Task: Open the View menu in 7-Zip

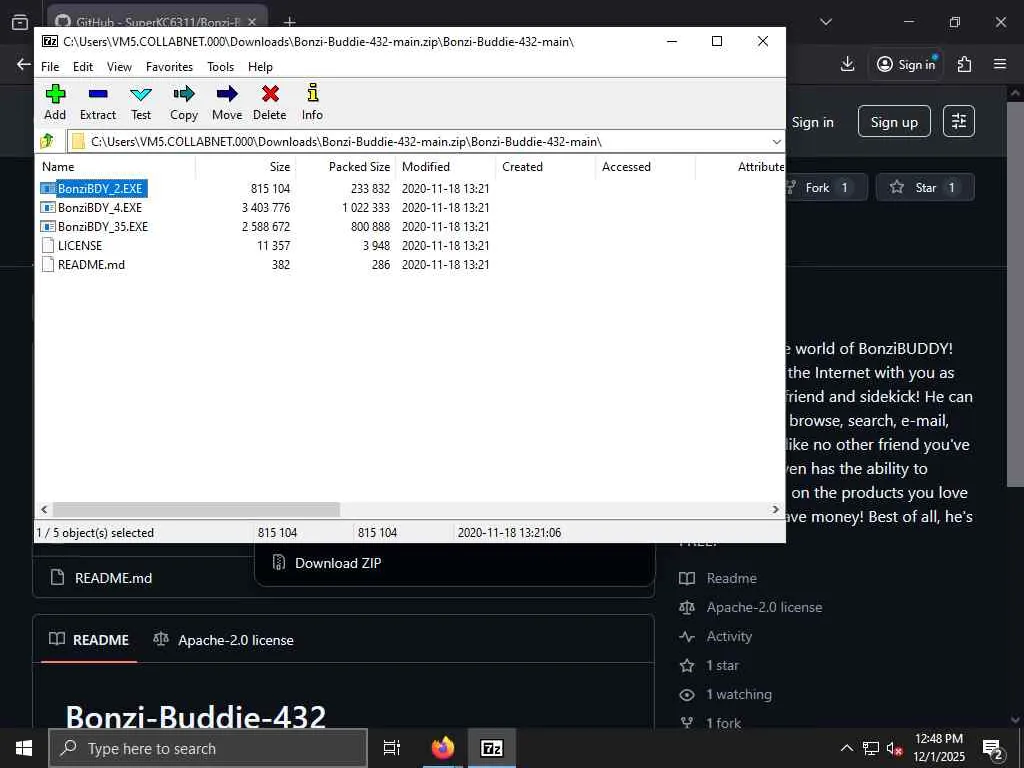Action: pyautogui.click(x=120, y=67)
